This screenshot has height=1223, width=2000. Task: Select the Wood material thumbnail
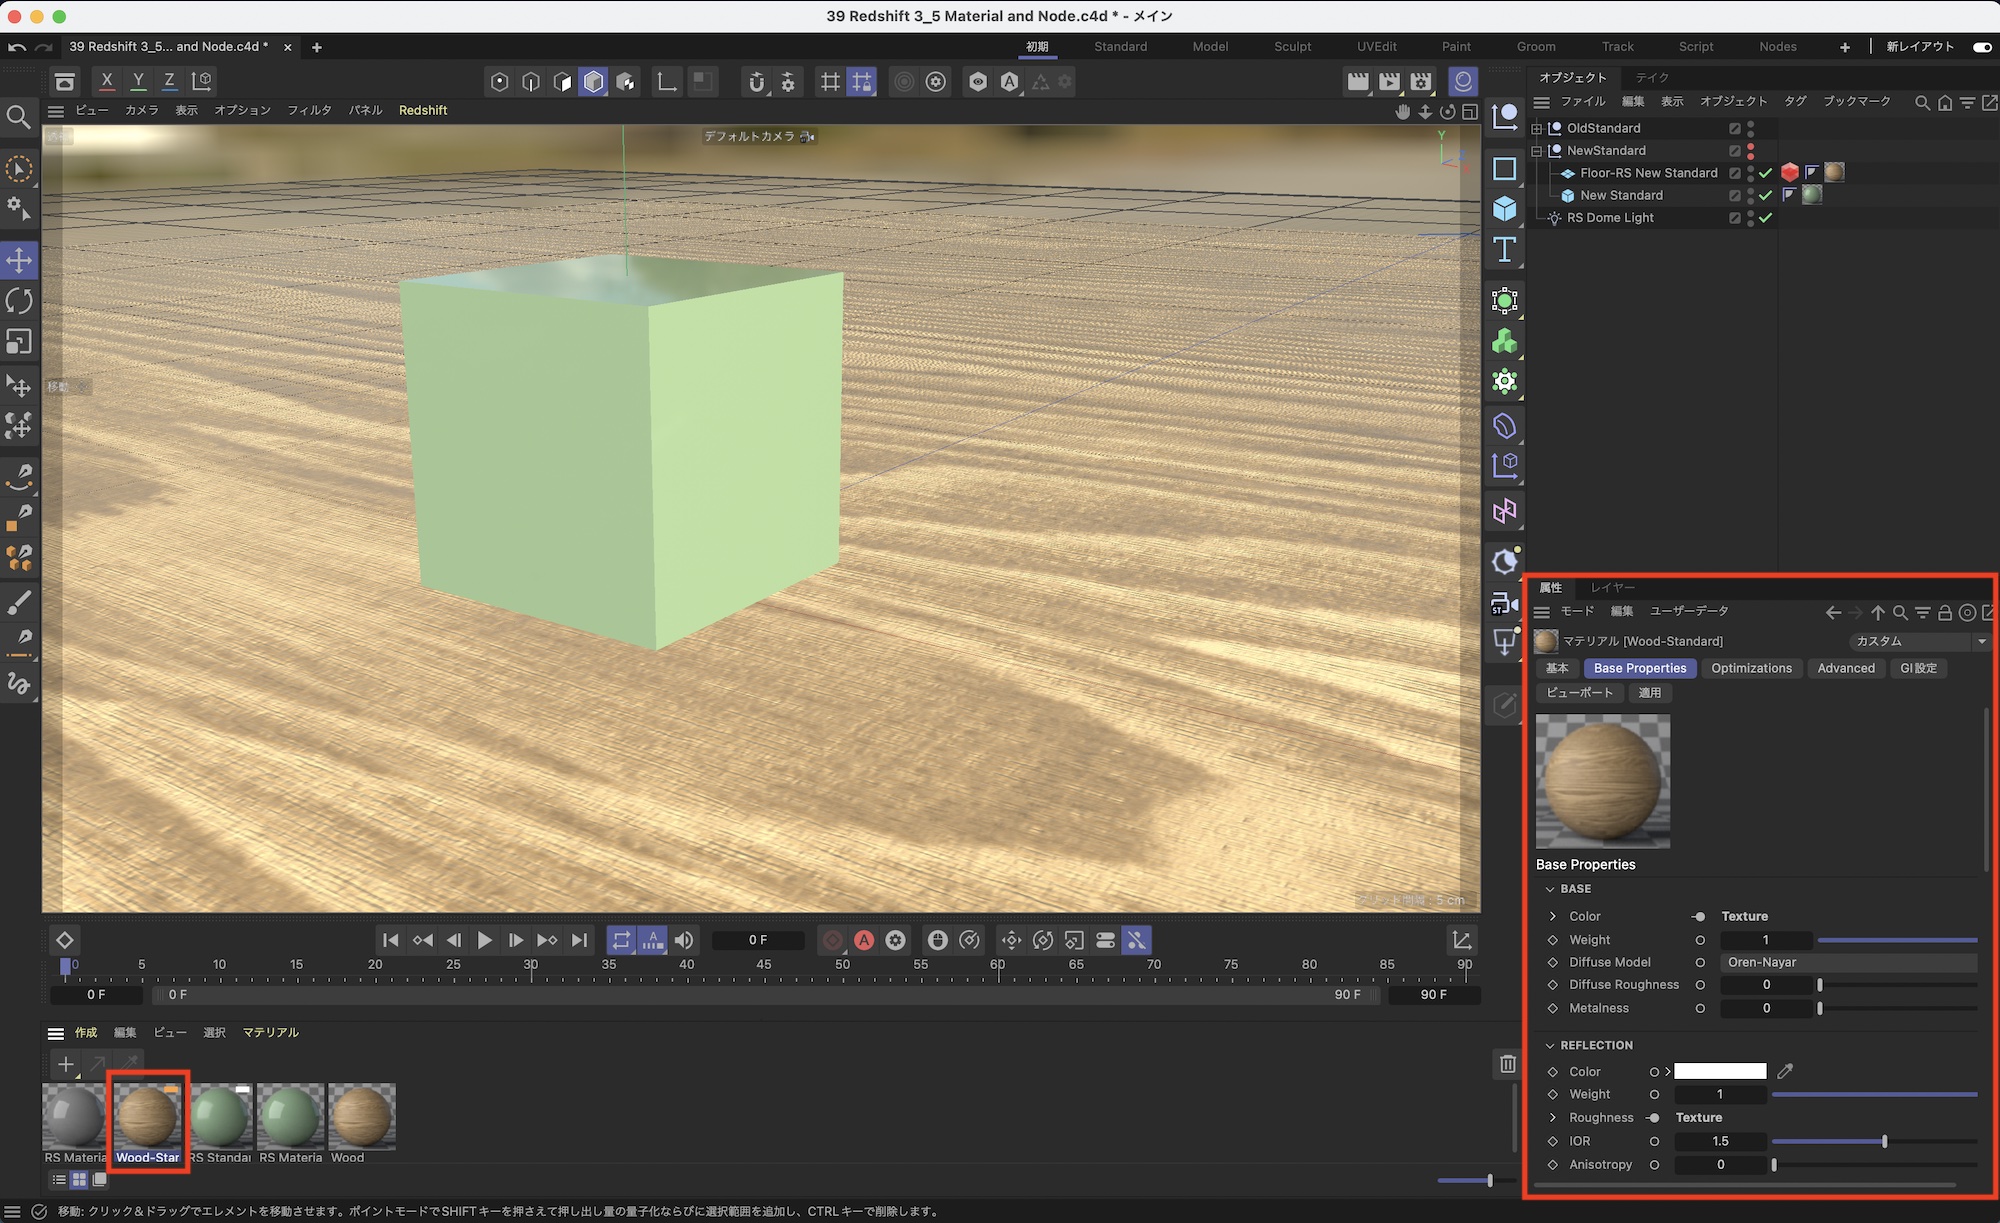tap(361, 1117)
